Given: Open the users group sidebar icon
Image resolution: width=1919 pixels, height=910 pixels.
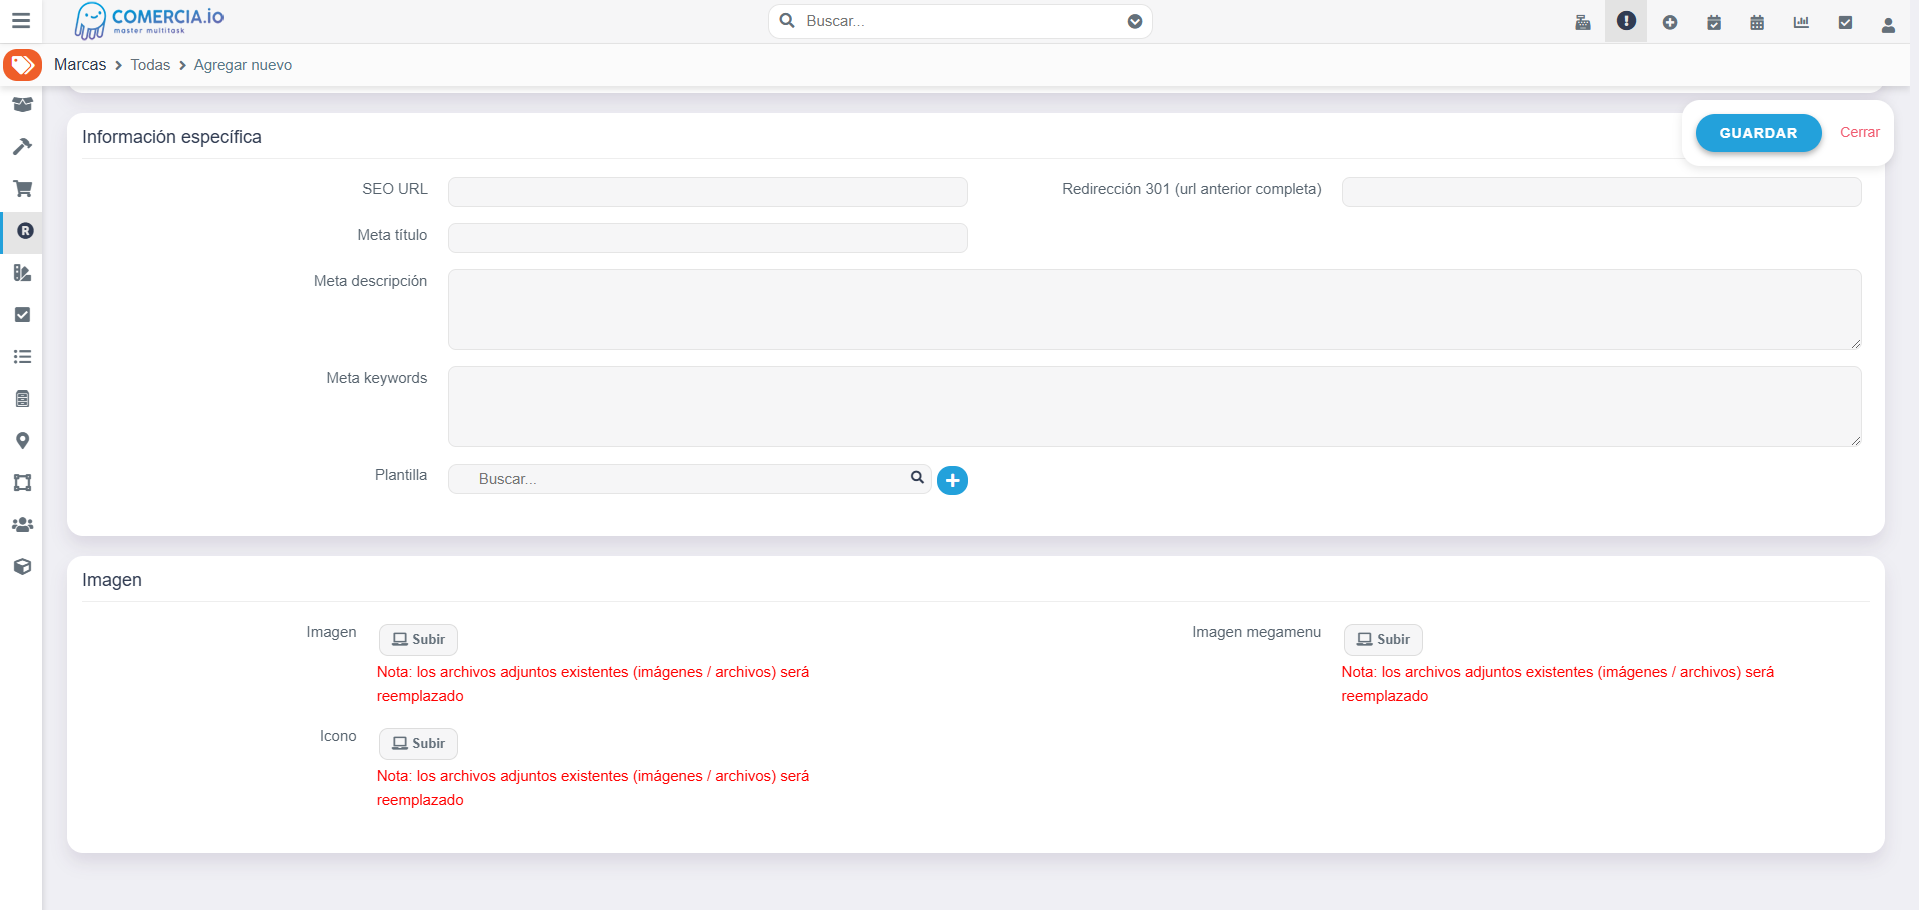Looking at the screenshot, I should (x=22, y=524).
